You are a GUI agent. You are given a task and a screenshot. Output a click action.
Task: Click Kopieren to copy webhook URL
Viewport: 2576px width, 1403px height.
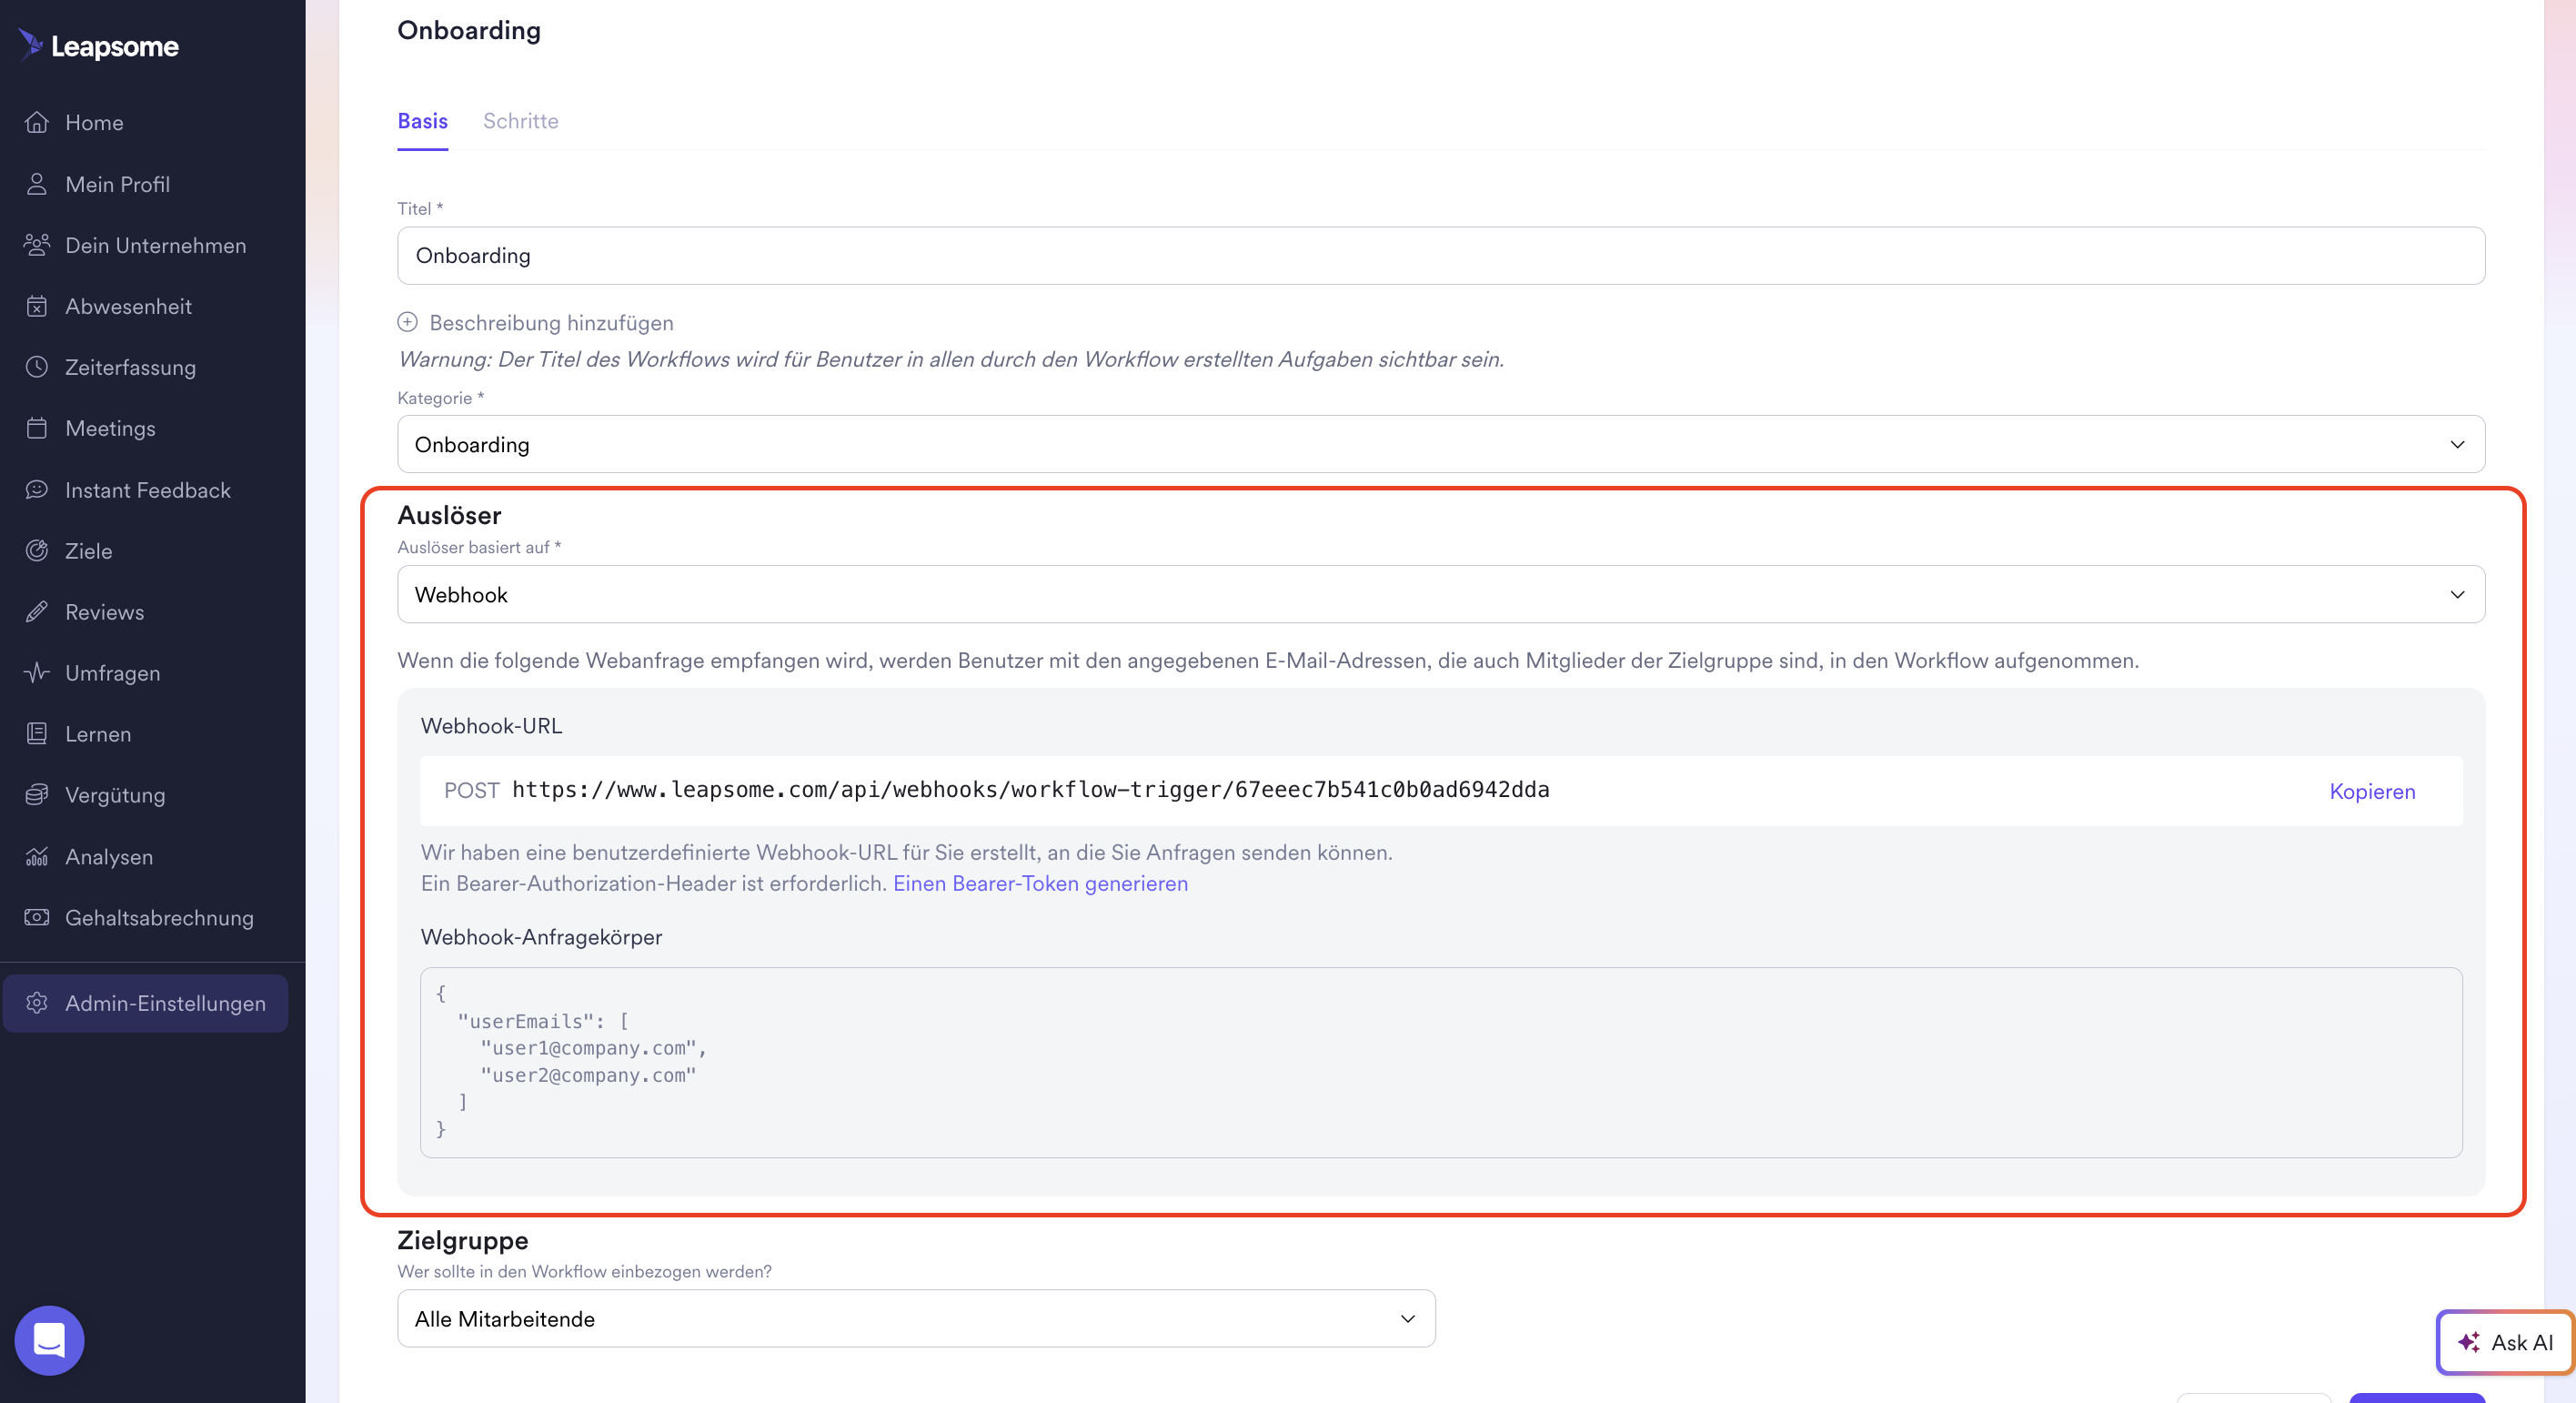pyautogui.click(x=2371, y=791)
